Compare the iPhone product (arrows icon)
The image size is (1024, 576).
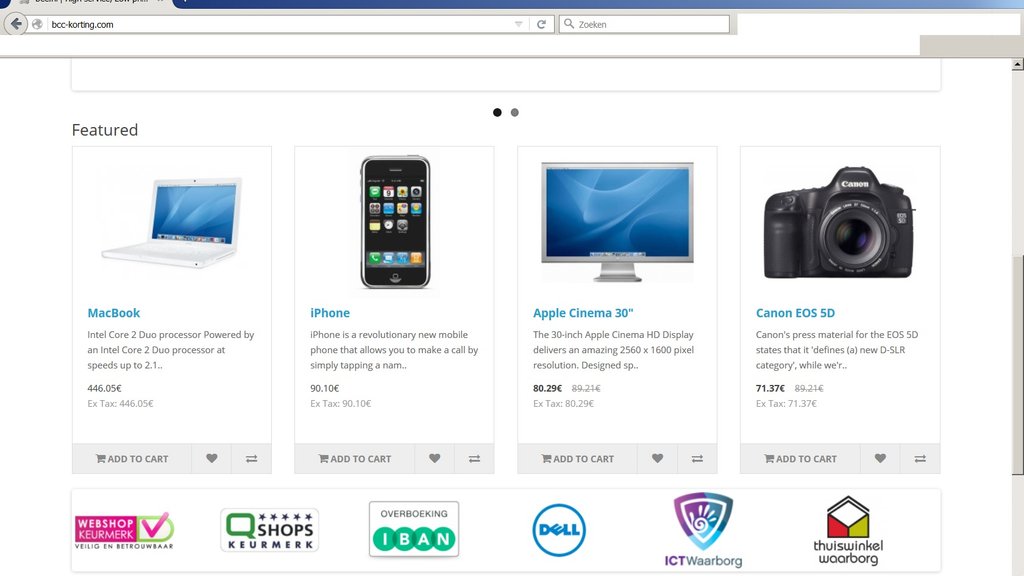(x=474, y=458)
